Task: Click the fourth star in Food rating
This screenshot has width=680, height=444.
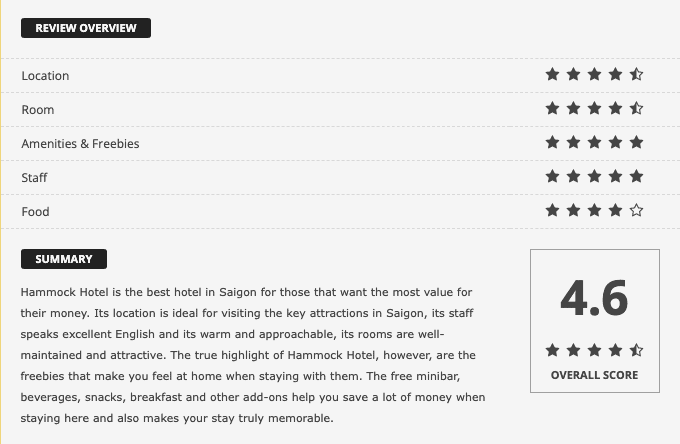Action: (615, 210)
